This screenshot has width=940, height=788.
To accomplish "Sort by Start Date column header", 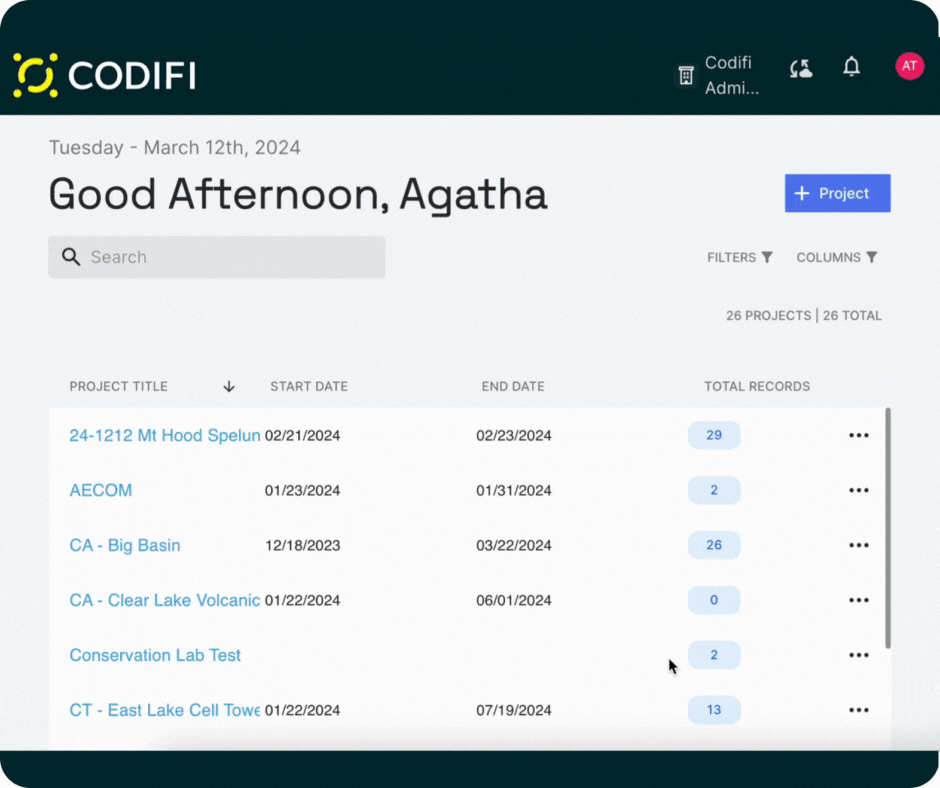I will pos(309,386).
